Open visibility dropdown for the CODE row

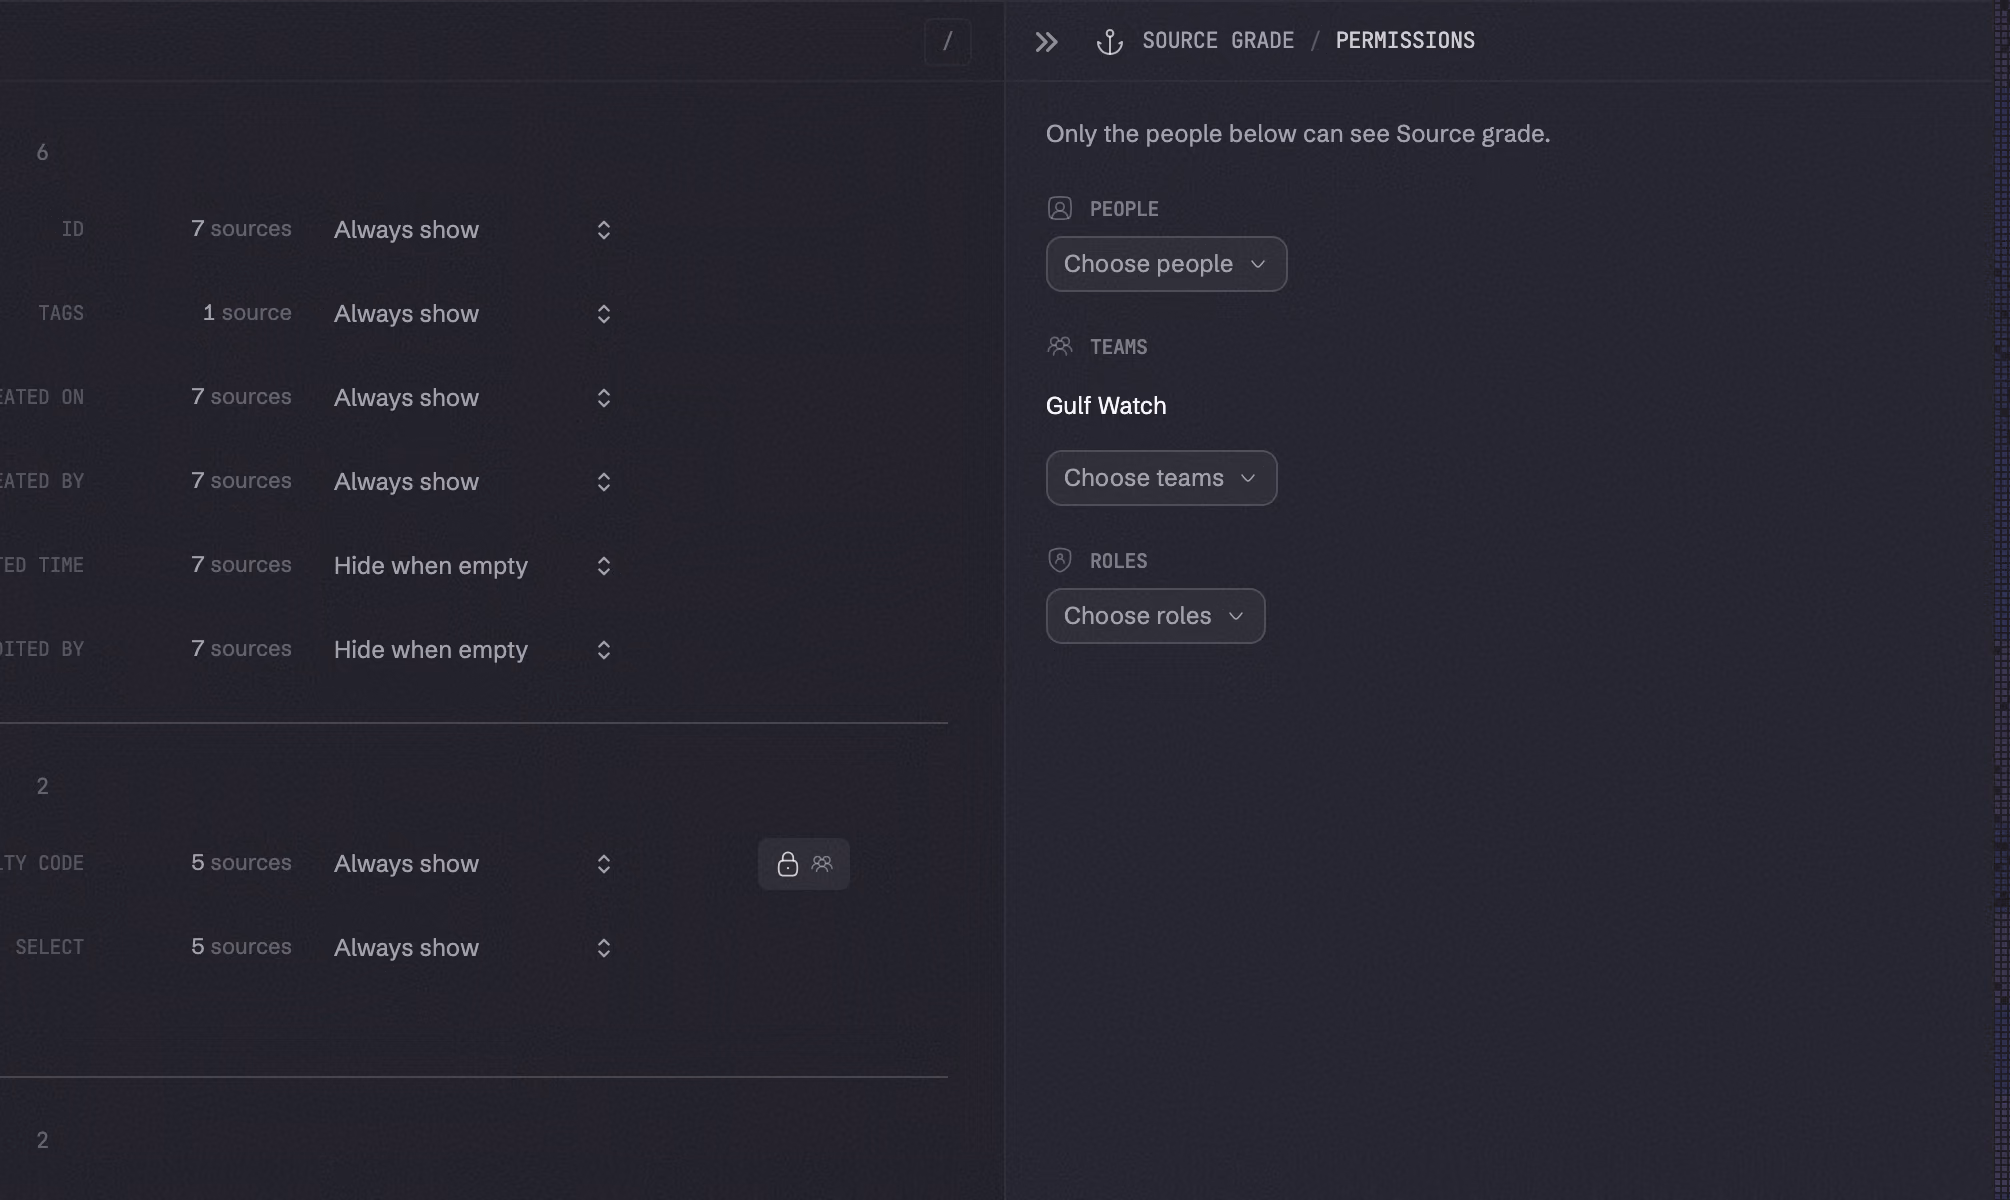click(472, 864)
